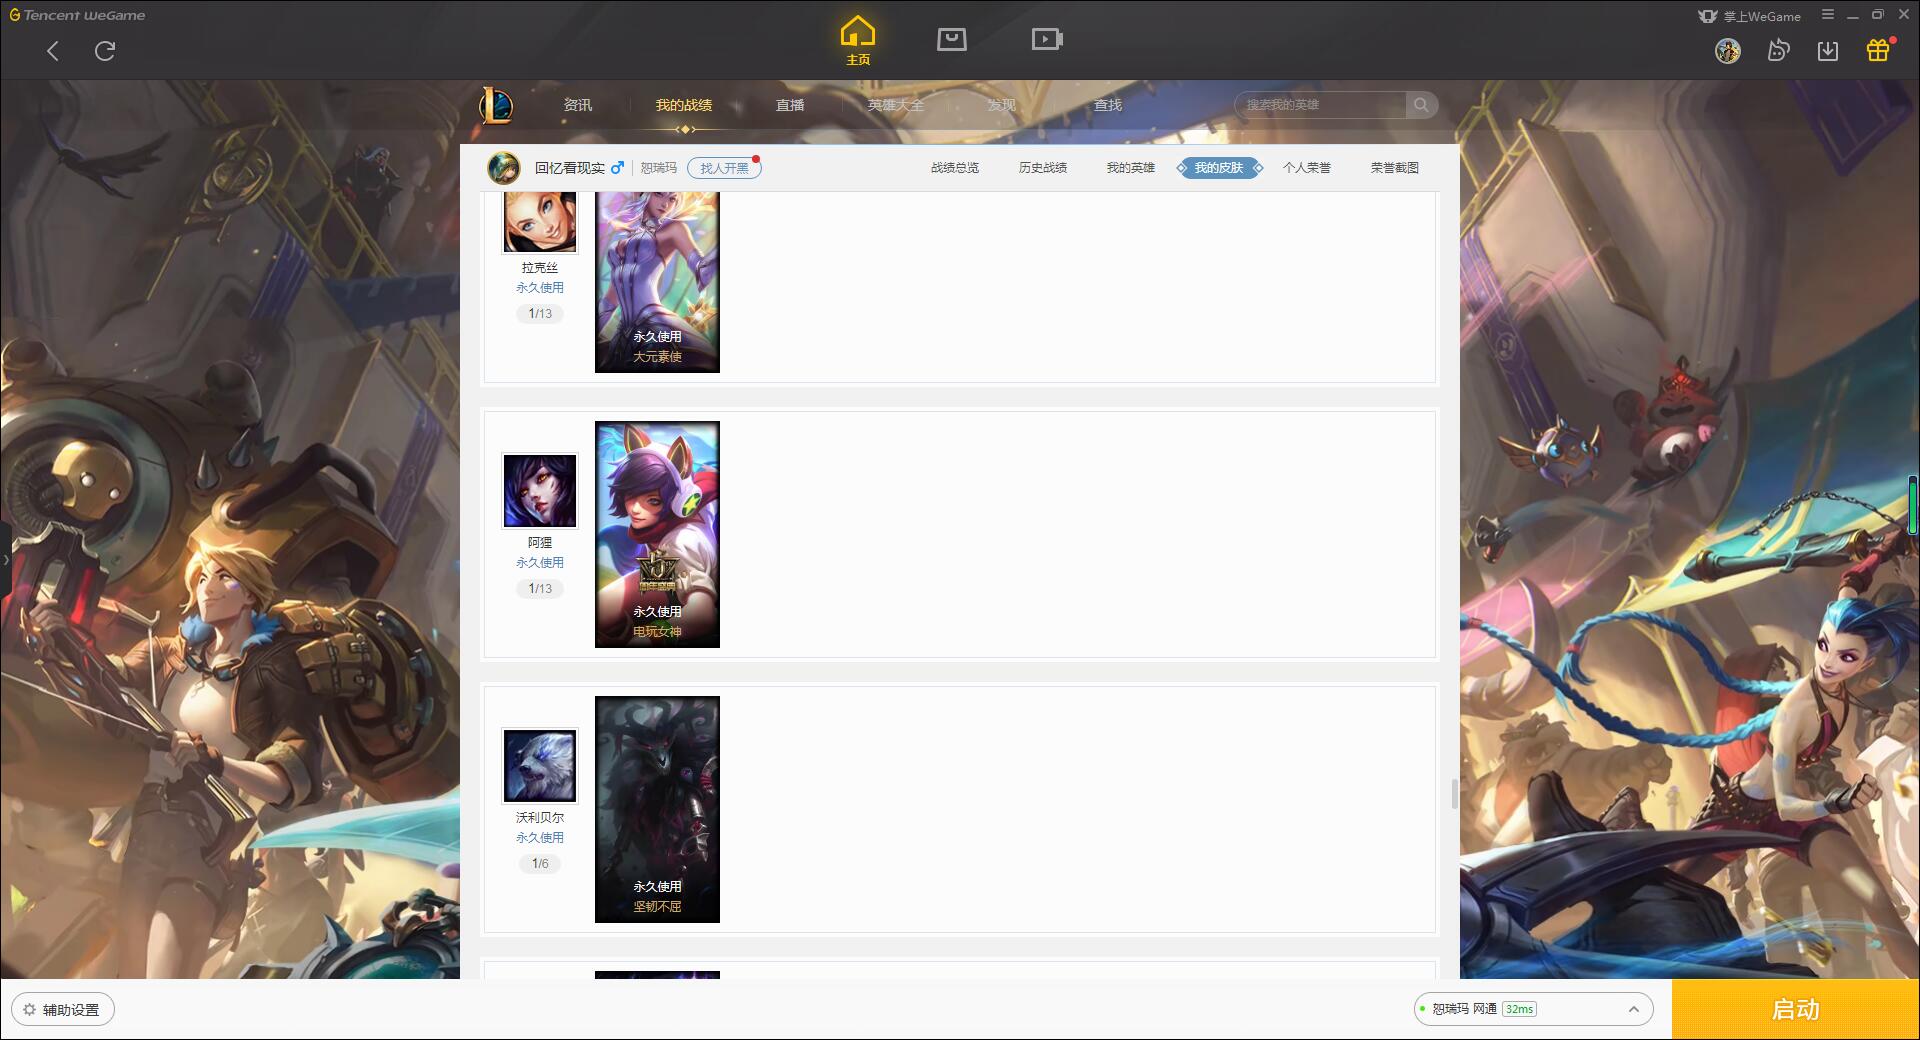Select 我的皮肤 sub-tab
This screenshot has width=1920, height=1040.
tap(1219, 168)
